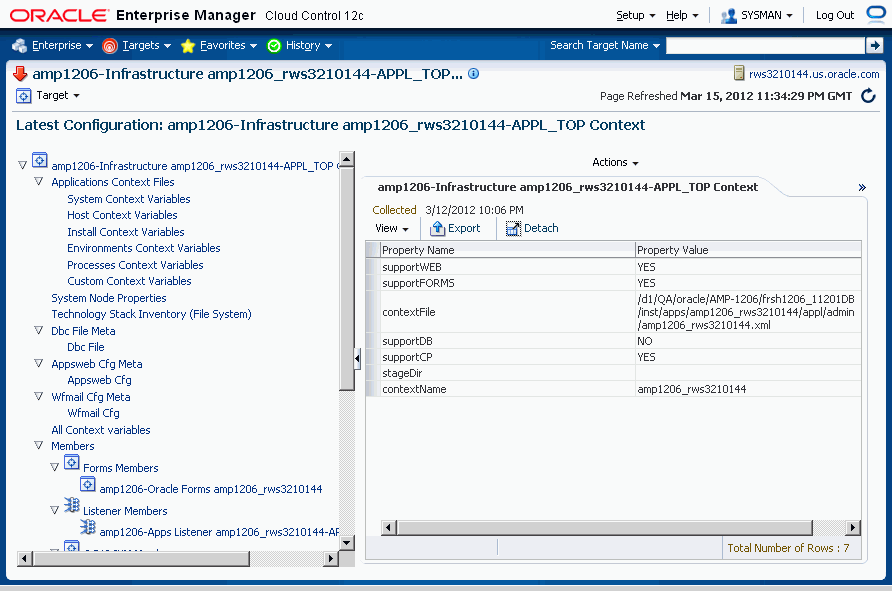Click the root context node icon in tree
892x591 pixels.
(x=39, y=160)
